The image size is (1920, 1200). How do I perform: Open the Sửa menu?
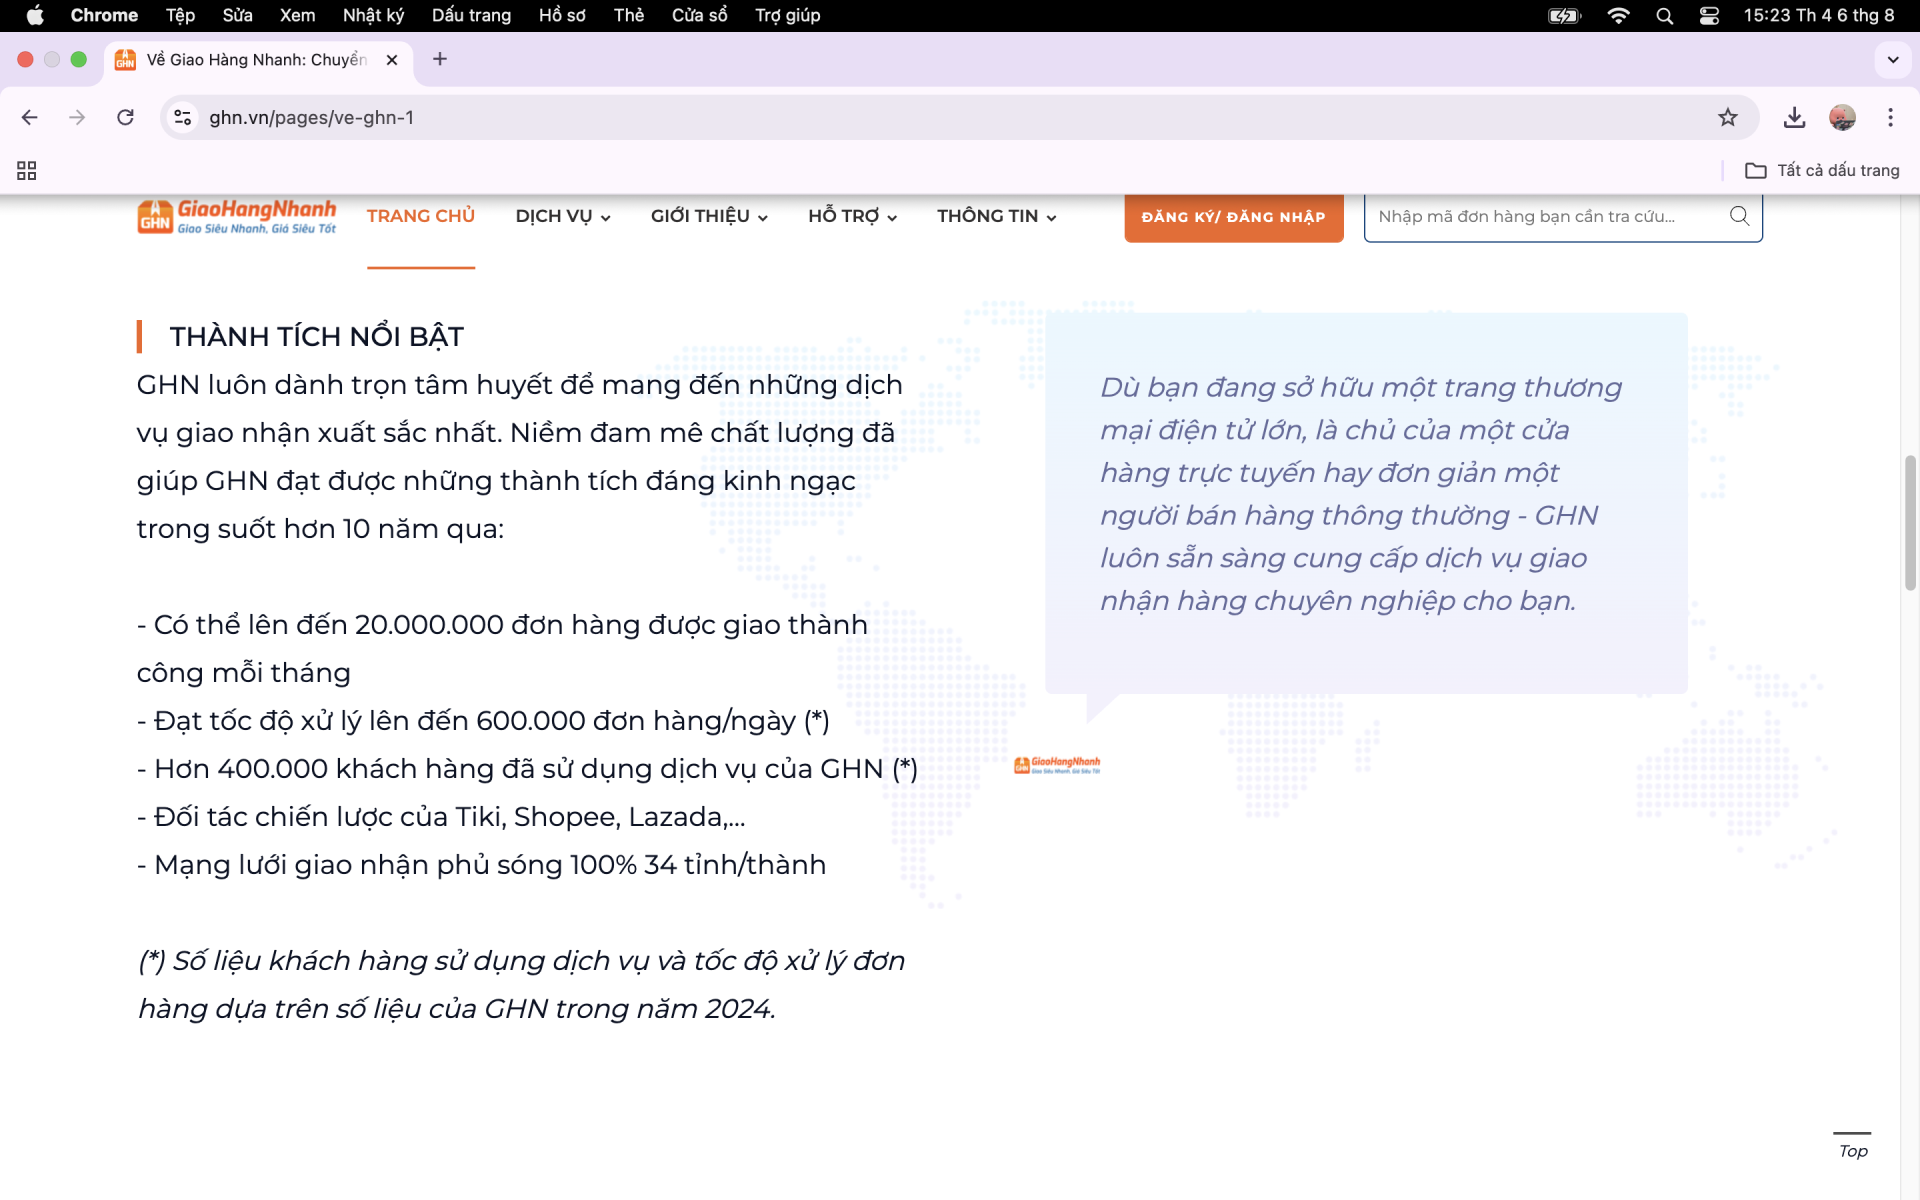[x=237, y=15]
